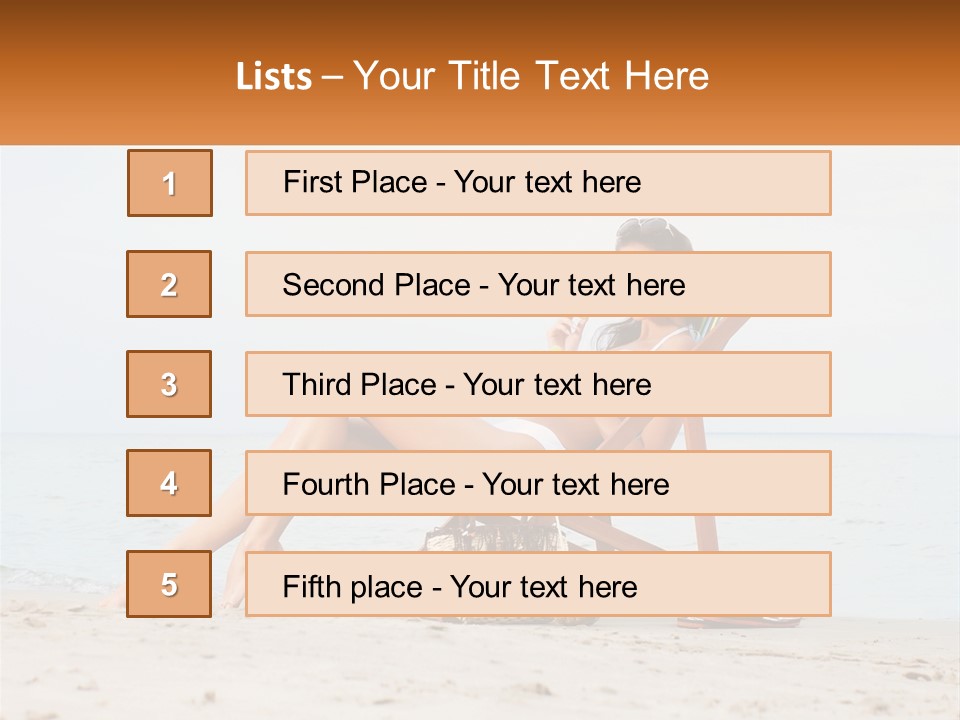Click the Fourth Place text box

[x=538, y=483]
